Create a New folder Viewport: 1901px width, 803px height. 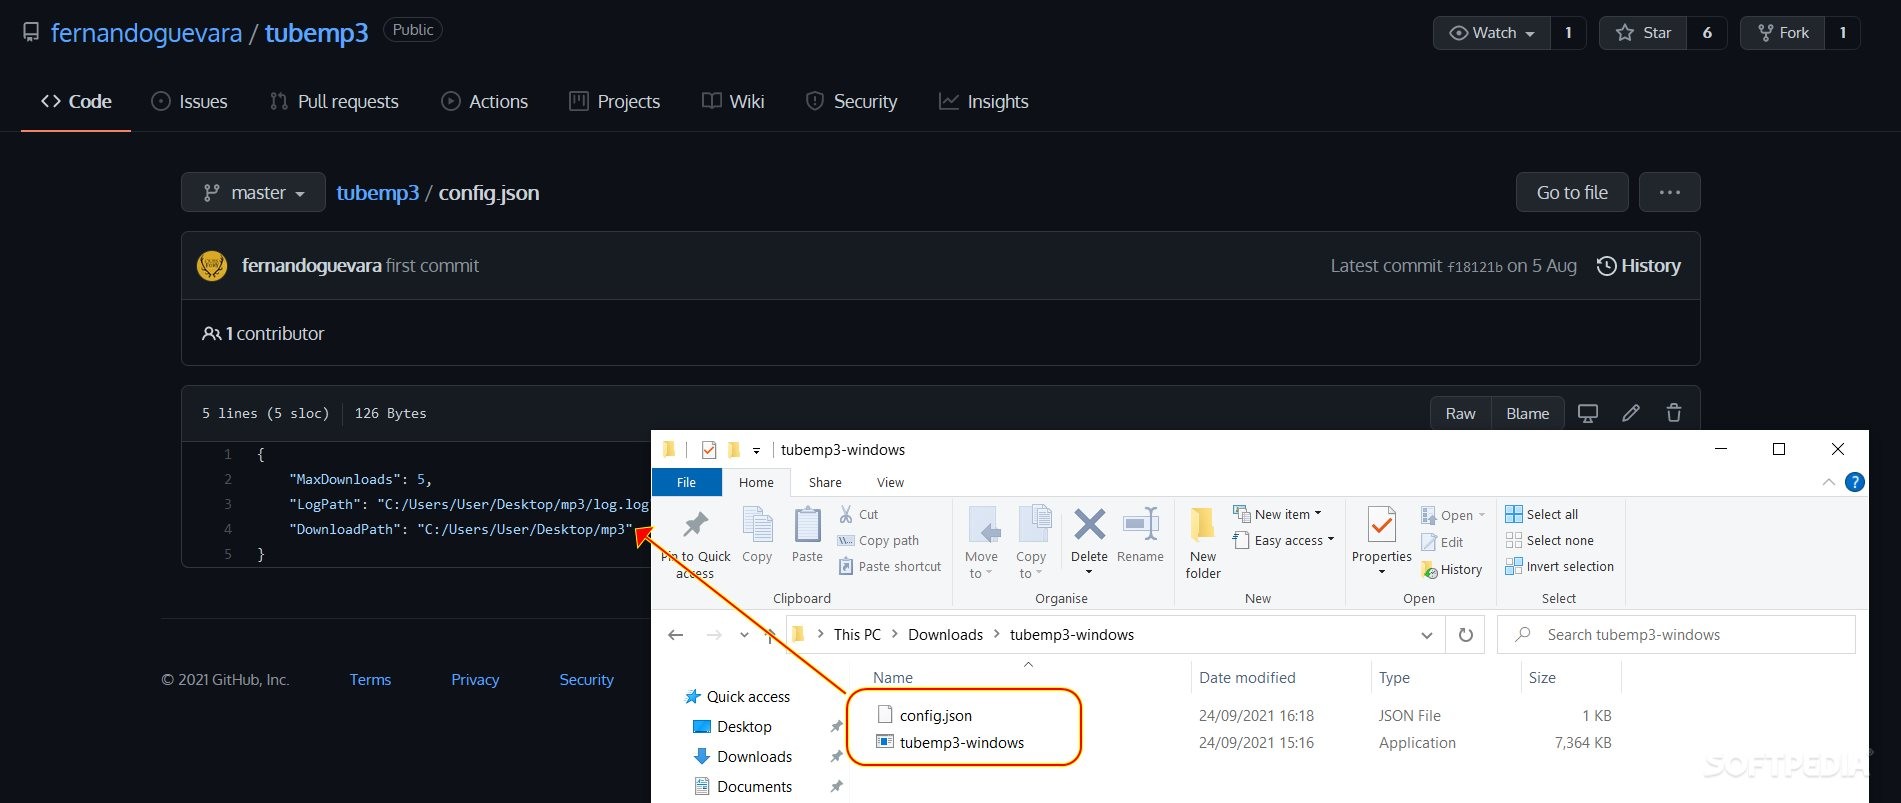click(1203, 542)
